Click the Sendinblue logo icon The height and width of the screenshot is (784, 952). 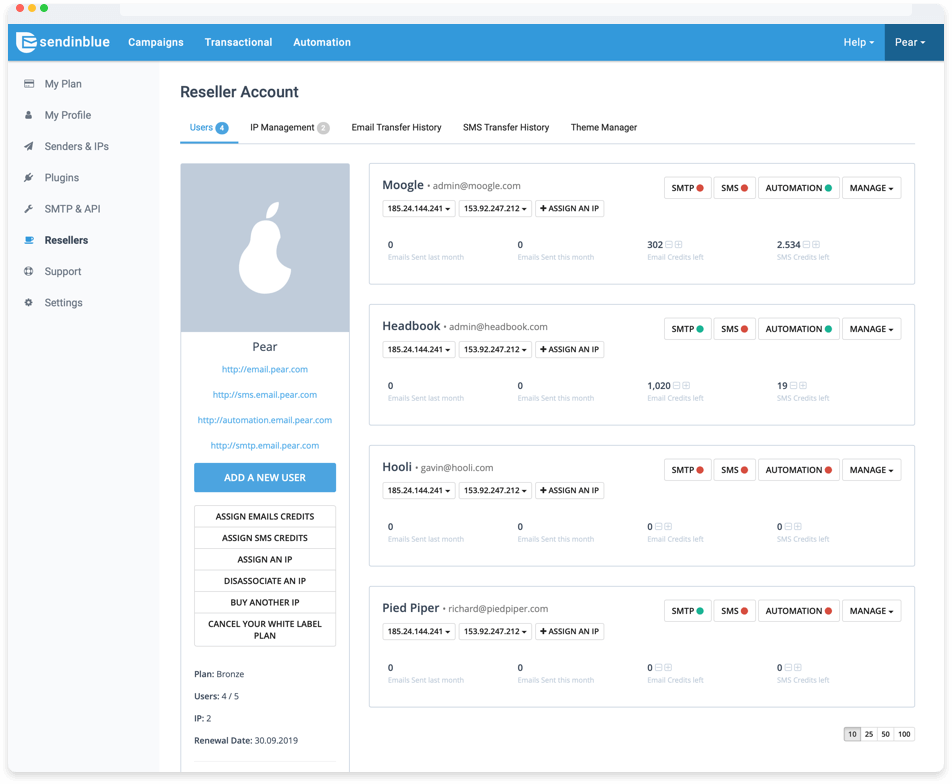[27, 42]
